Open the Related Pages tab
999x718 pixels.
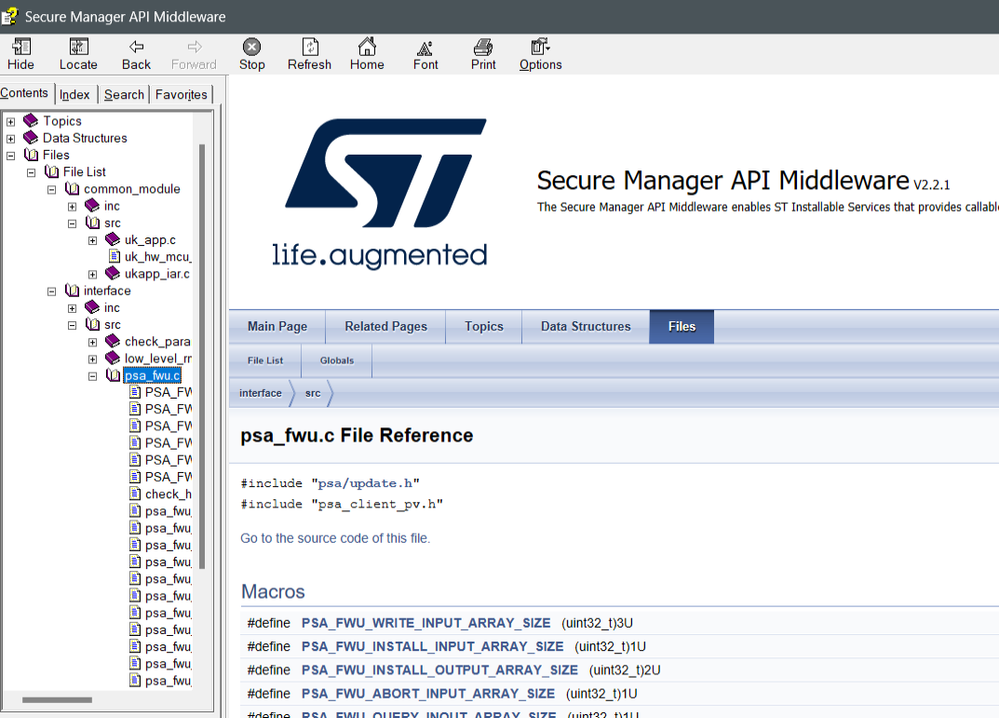tap(386, 326)
